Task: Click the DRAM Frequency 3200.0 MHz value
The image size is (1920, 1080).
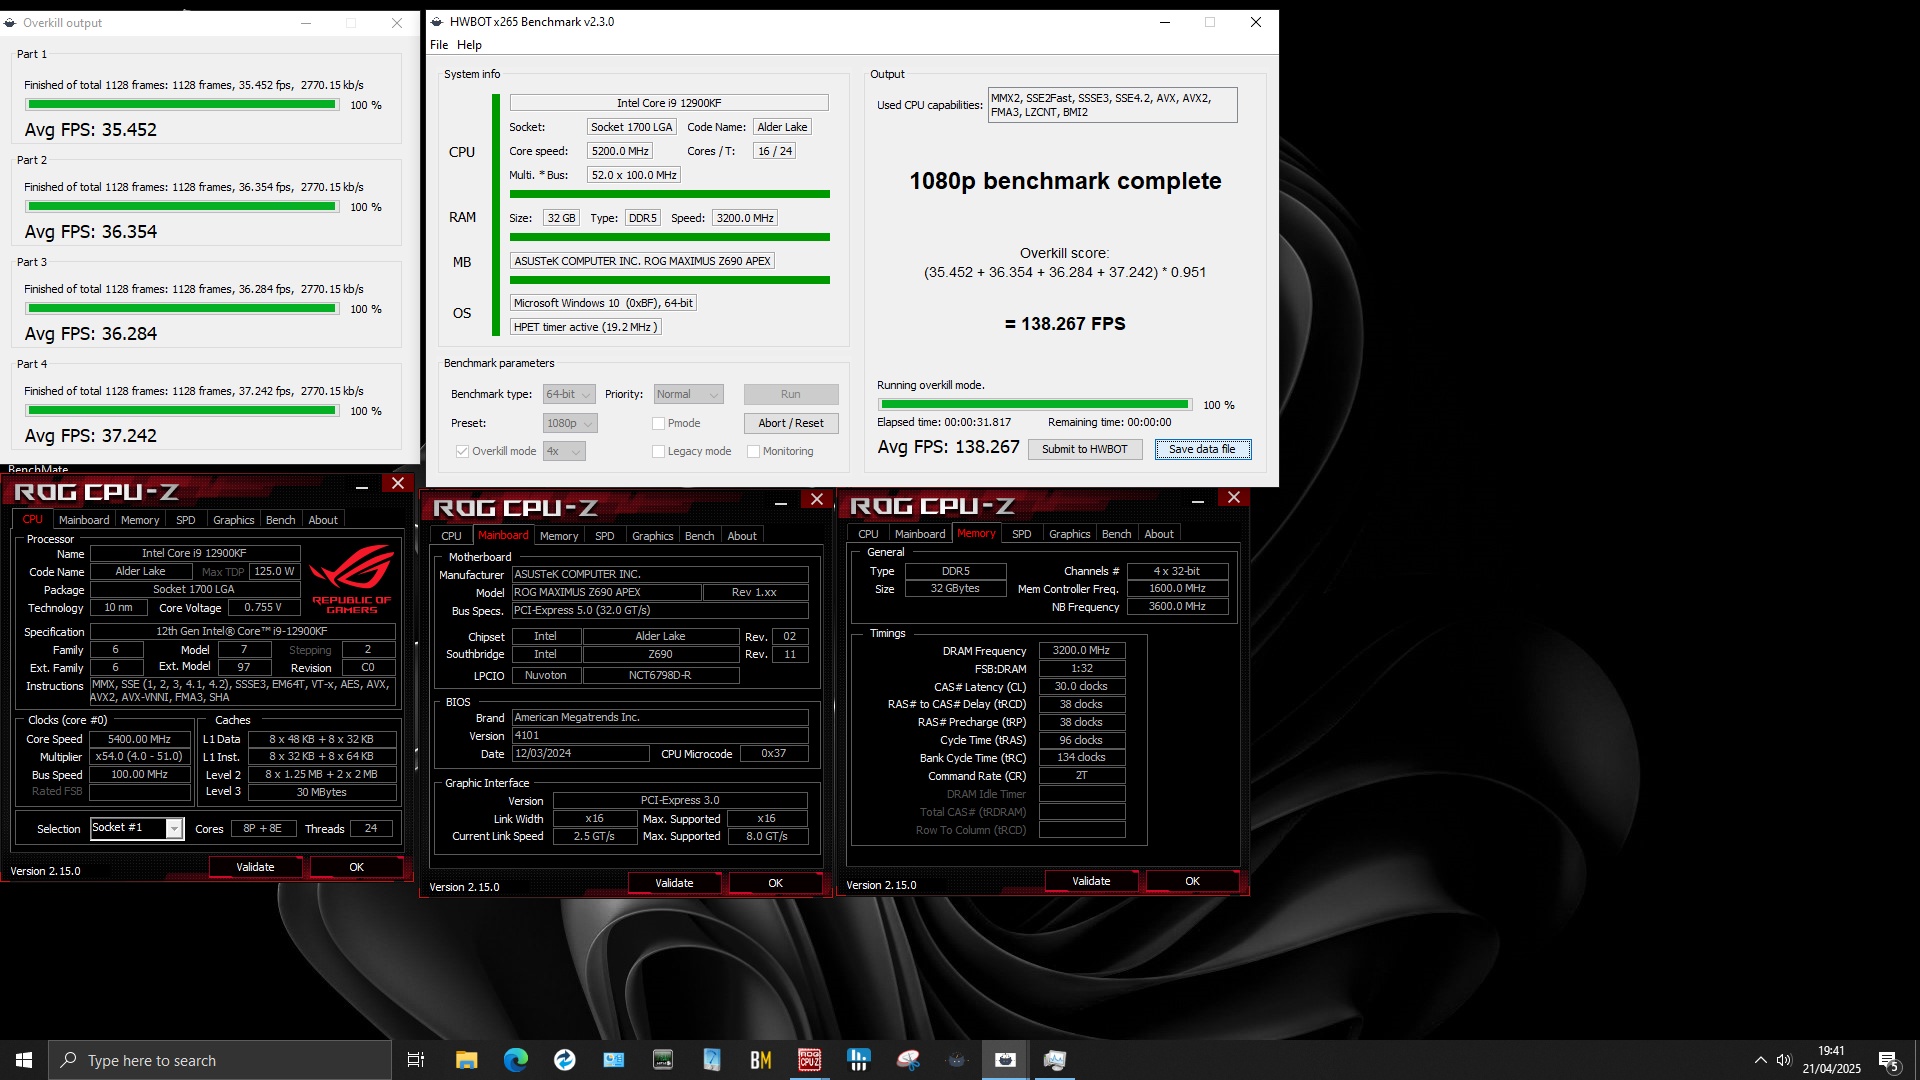Action: 1081,651
